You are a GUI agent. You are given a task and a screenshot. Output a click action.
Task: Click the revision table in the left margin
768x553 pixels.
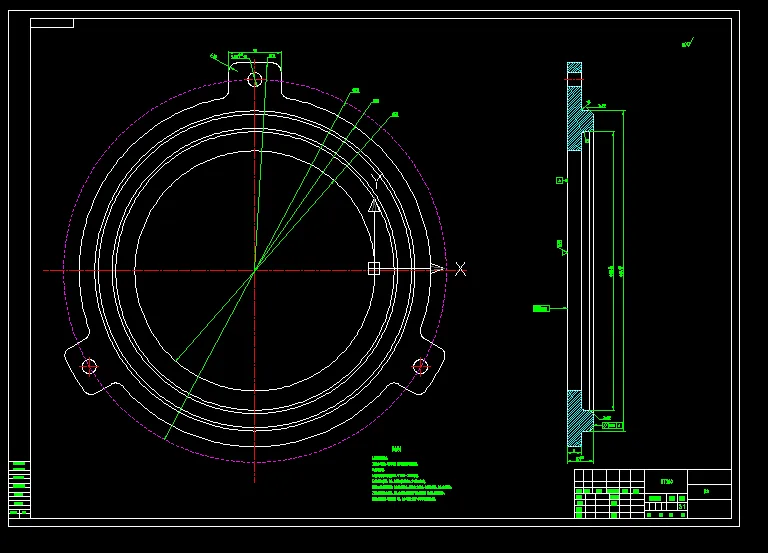(x=20, y=489)
